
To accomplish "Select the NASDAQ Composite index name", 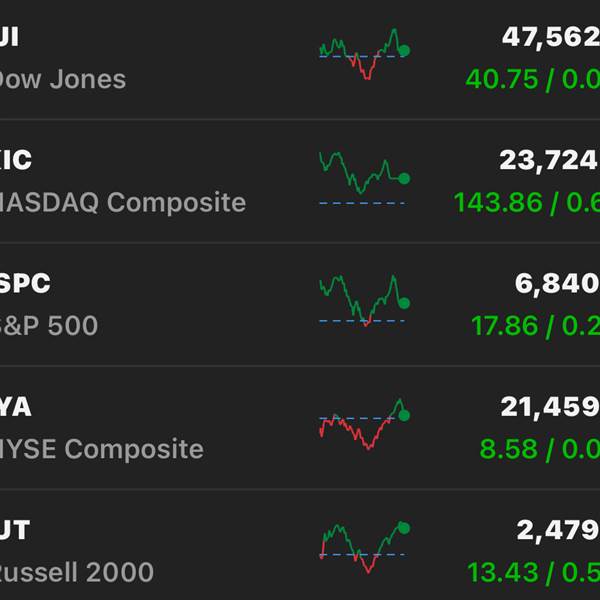I will [x=122, y=202].
